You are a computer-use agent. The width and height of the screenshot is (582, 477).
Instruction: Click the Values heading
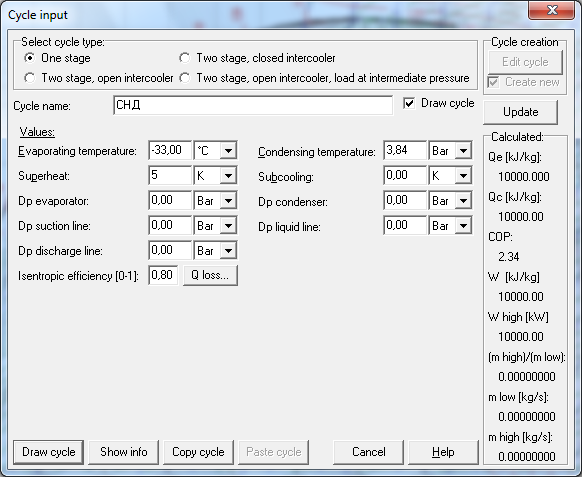coord(37,132)
